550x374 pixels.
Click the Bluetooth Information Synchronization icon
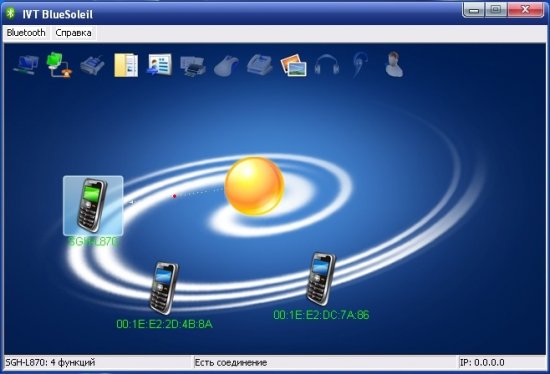pos(159,65)
